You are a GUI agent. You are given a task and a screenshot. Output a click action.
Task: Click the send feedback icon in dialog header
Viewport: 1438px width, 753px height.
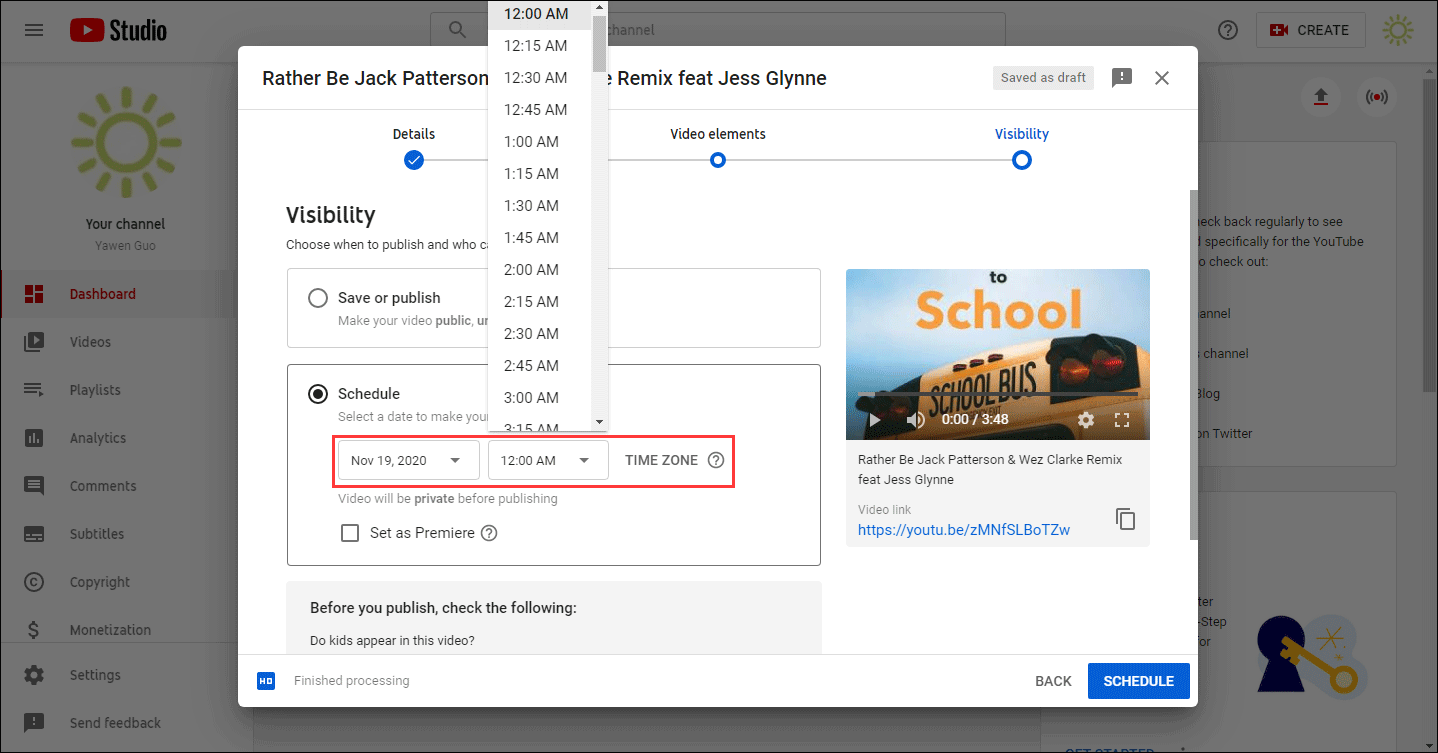coord(1122,78)
